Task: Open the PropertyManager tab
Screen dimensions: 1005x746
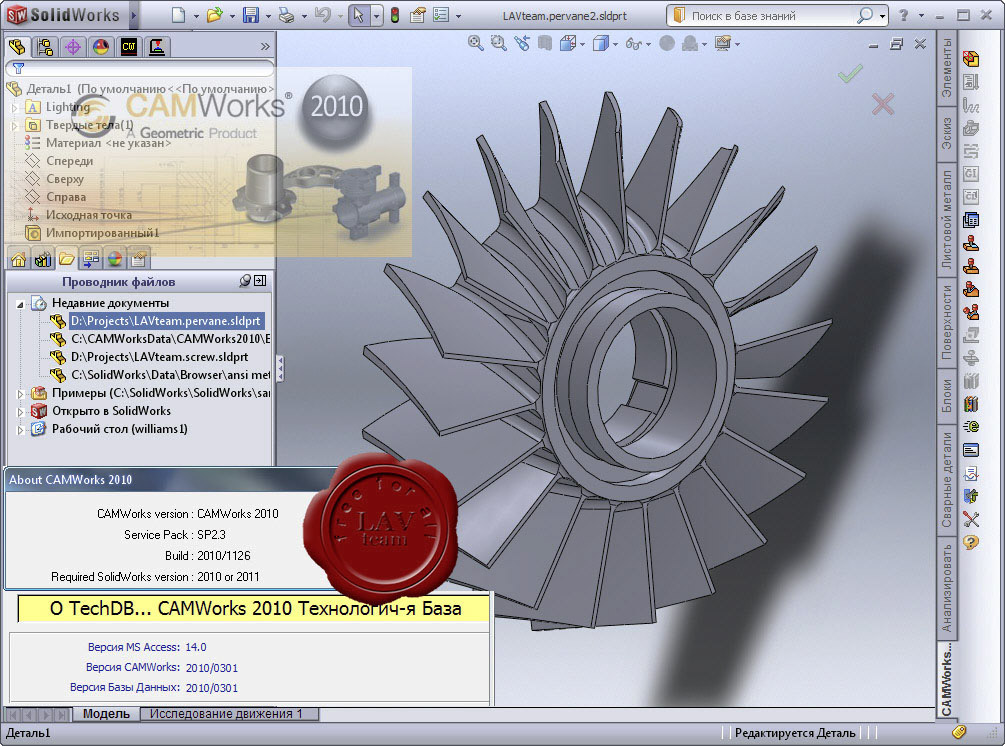Action: (45, 46)
